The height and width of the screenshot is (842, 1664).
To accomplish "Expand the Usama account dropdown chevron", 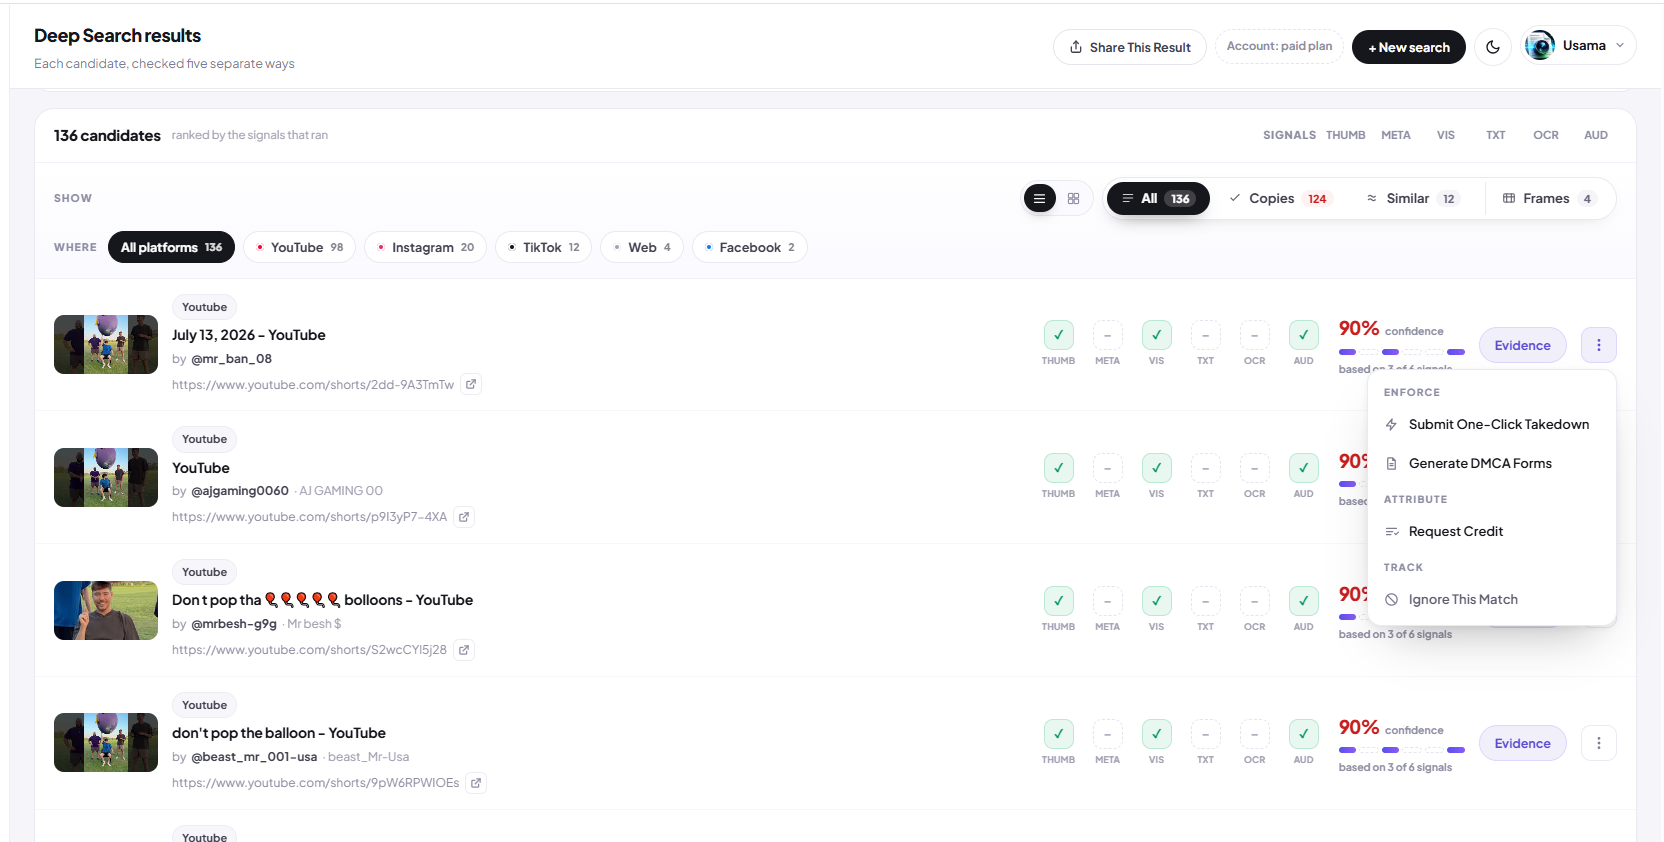I will coord(1620,46).
